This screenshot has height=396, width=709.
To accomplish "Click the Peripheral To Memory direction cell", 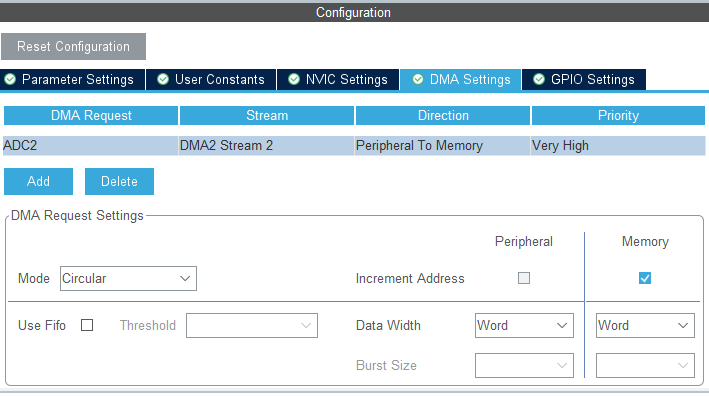I will click(442, 146).
